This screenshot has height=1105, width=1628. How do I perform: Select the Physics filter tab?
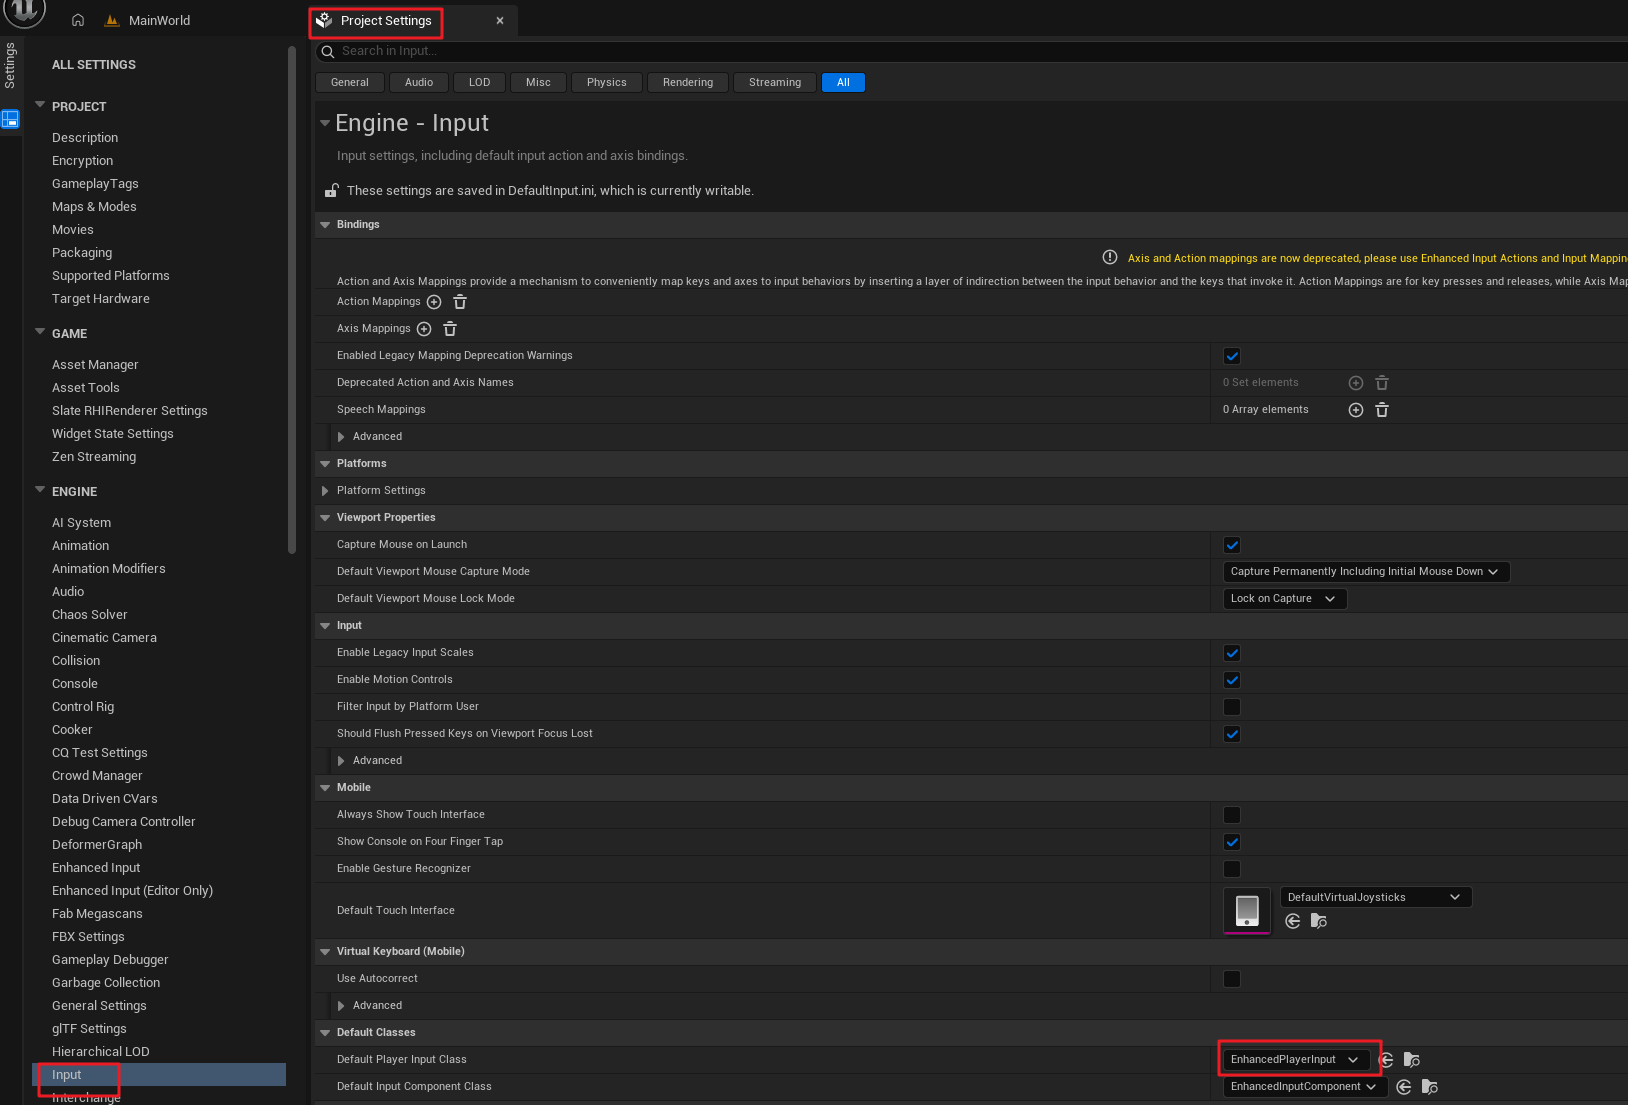pos(607,83)
